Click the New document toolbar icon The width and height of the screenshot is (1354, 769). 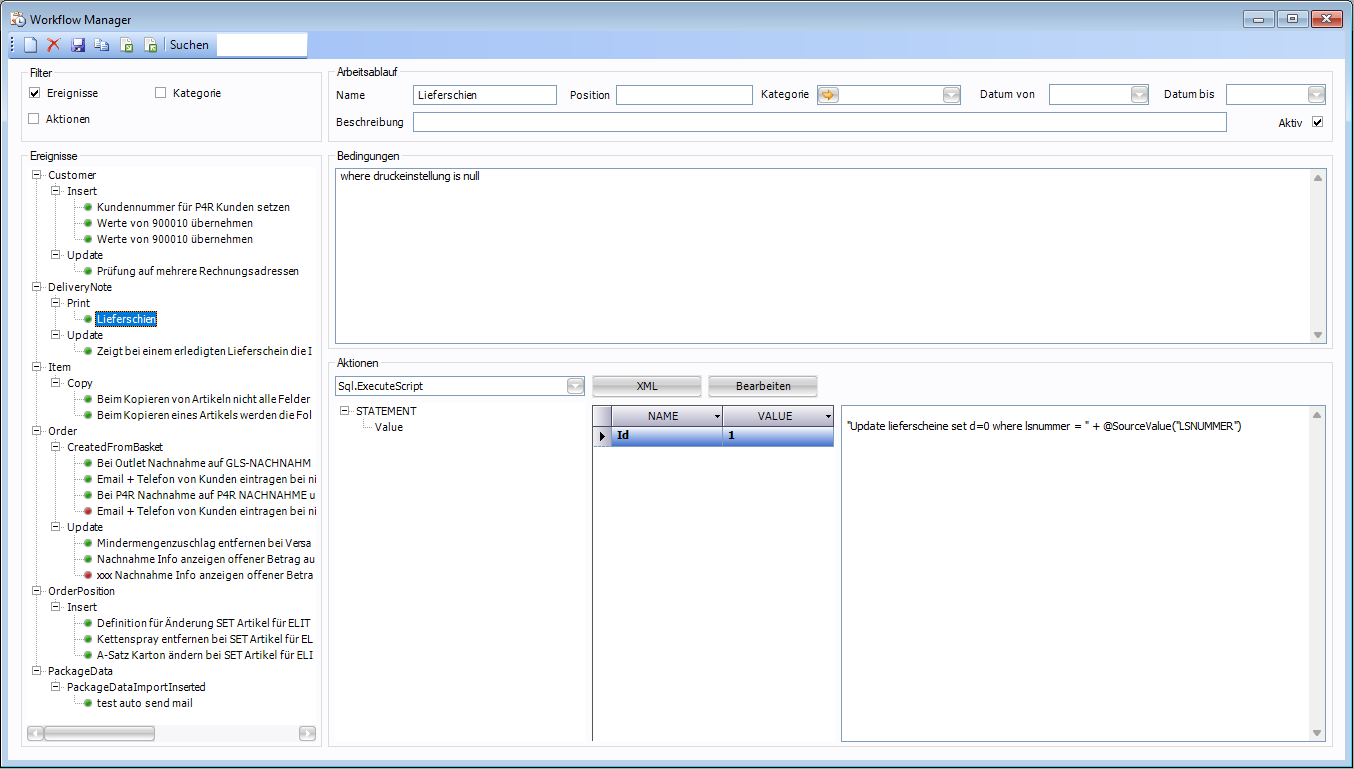click(x=30, y=45)
